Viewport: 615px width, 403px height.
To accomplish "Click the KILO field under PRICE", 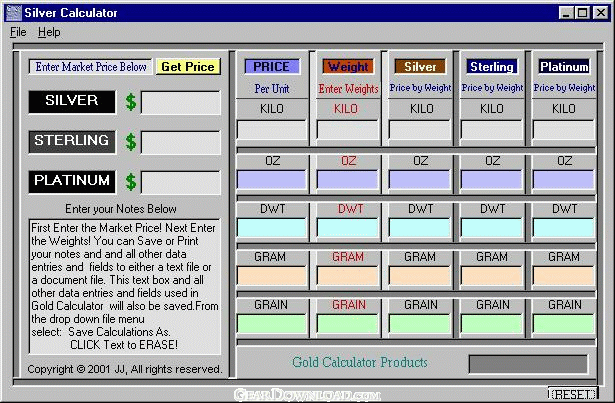I will [x=272, y=130].
